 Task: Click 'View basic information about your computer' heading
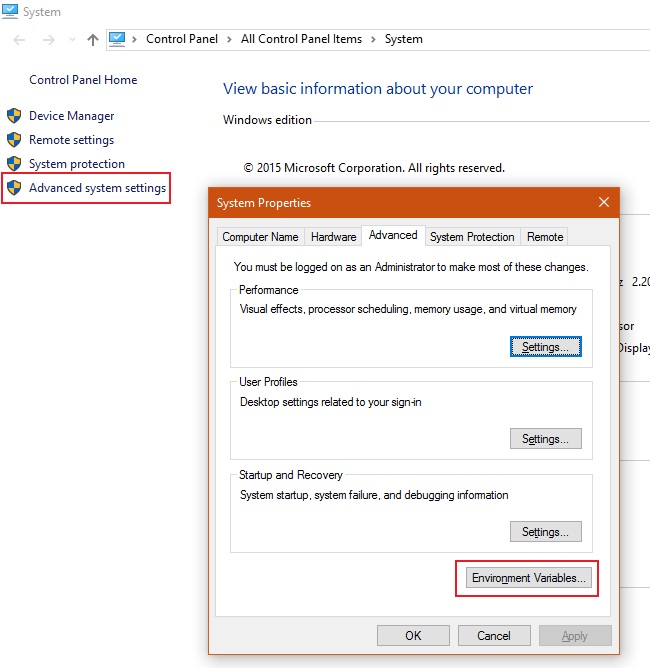(378, 89)
